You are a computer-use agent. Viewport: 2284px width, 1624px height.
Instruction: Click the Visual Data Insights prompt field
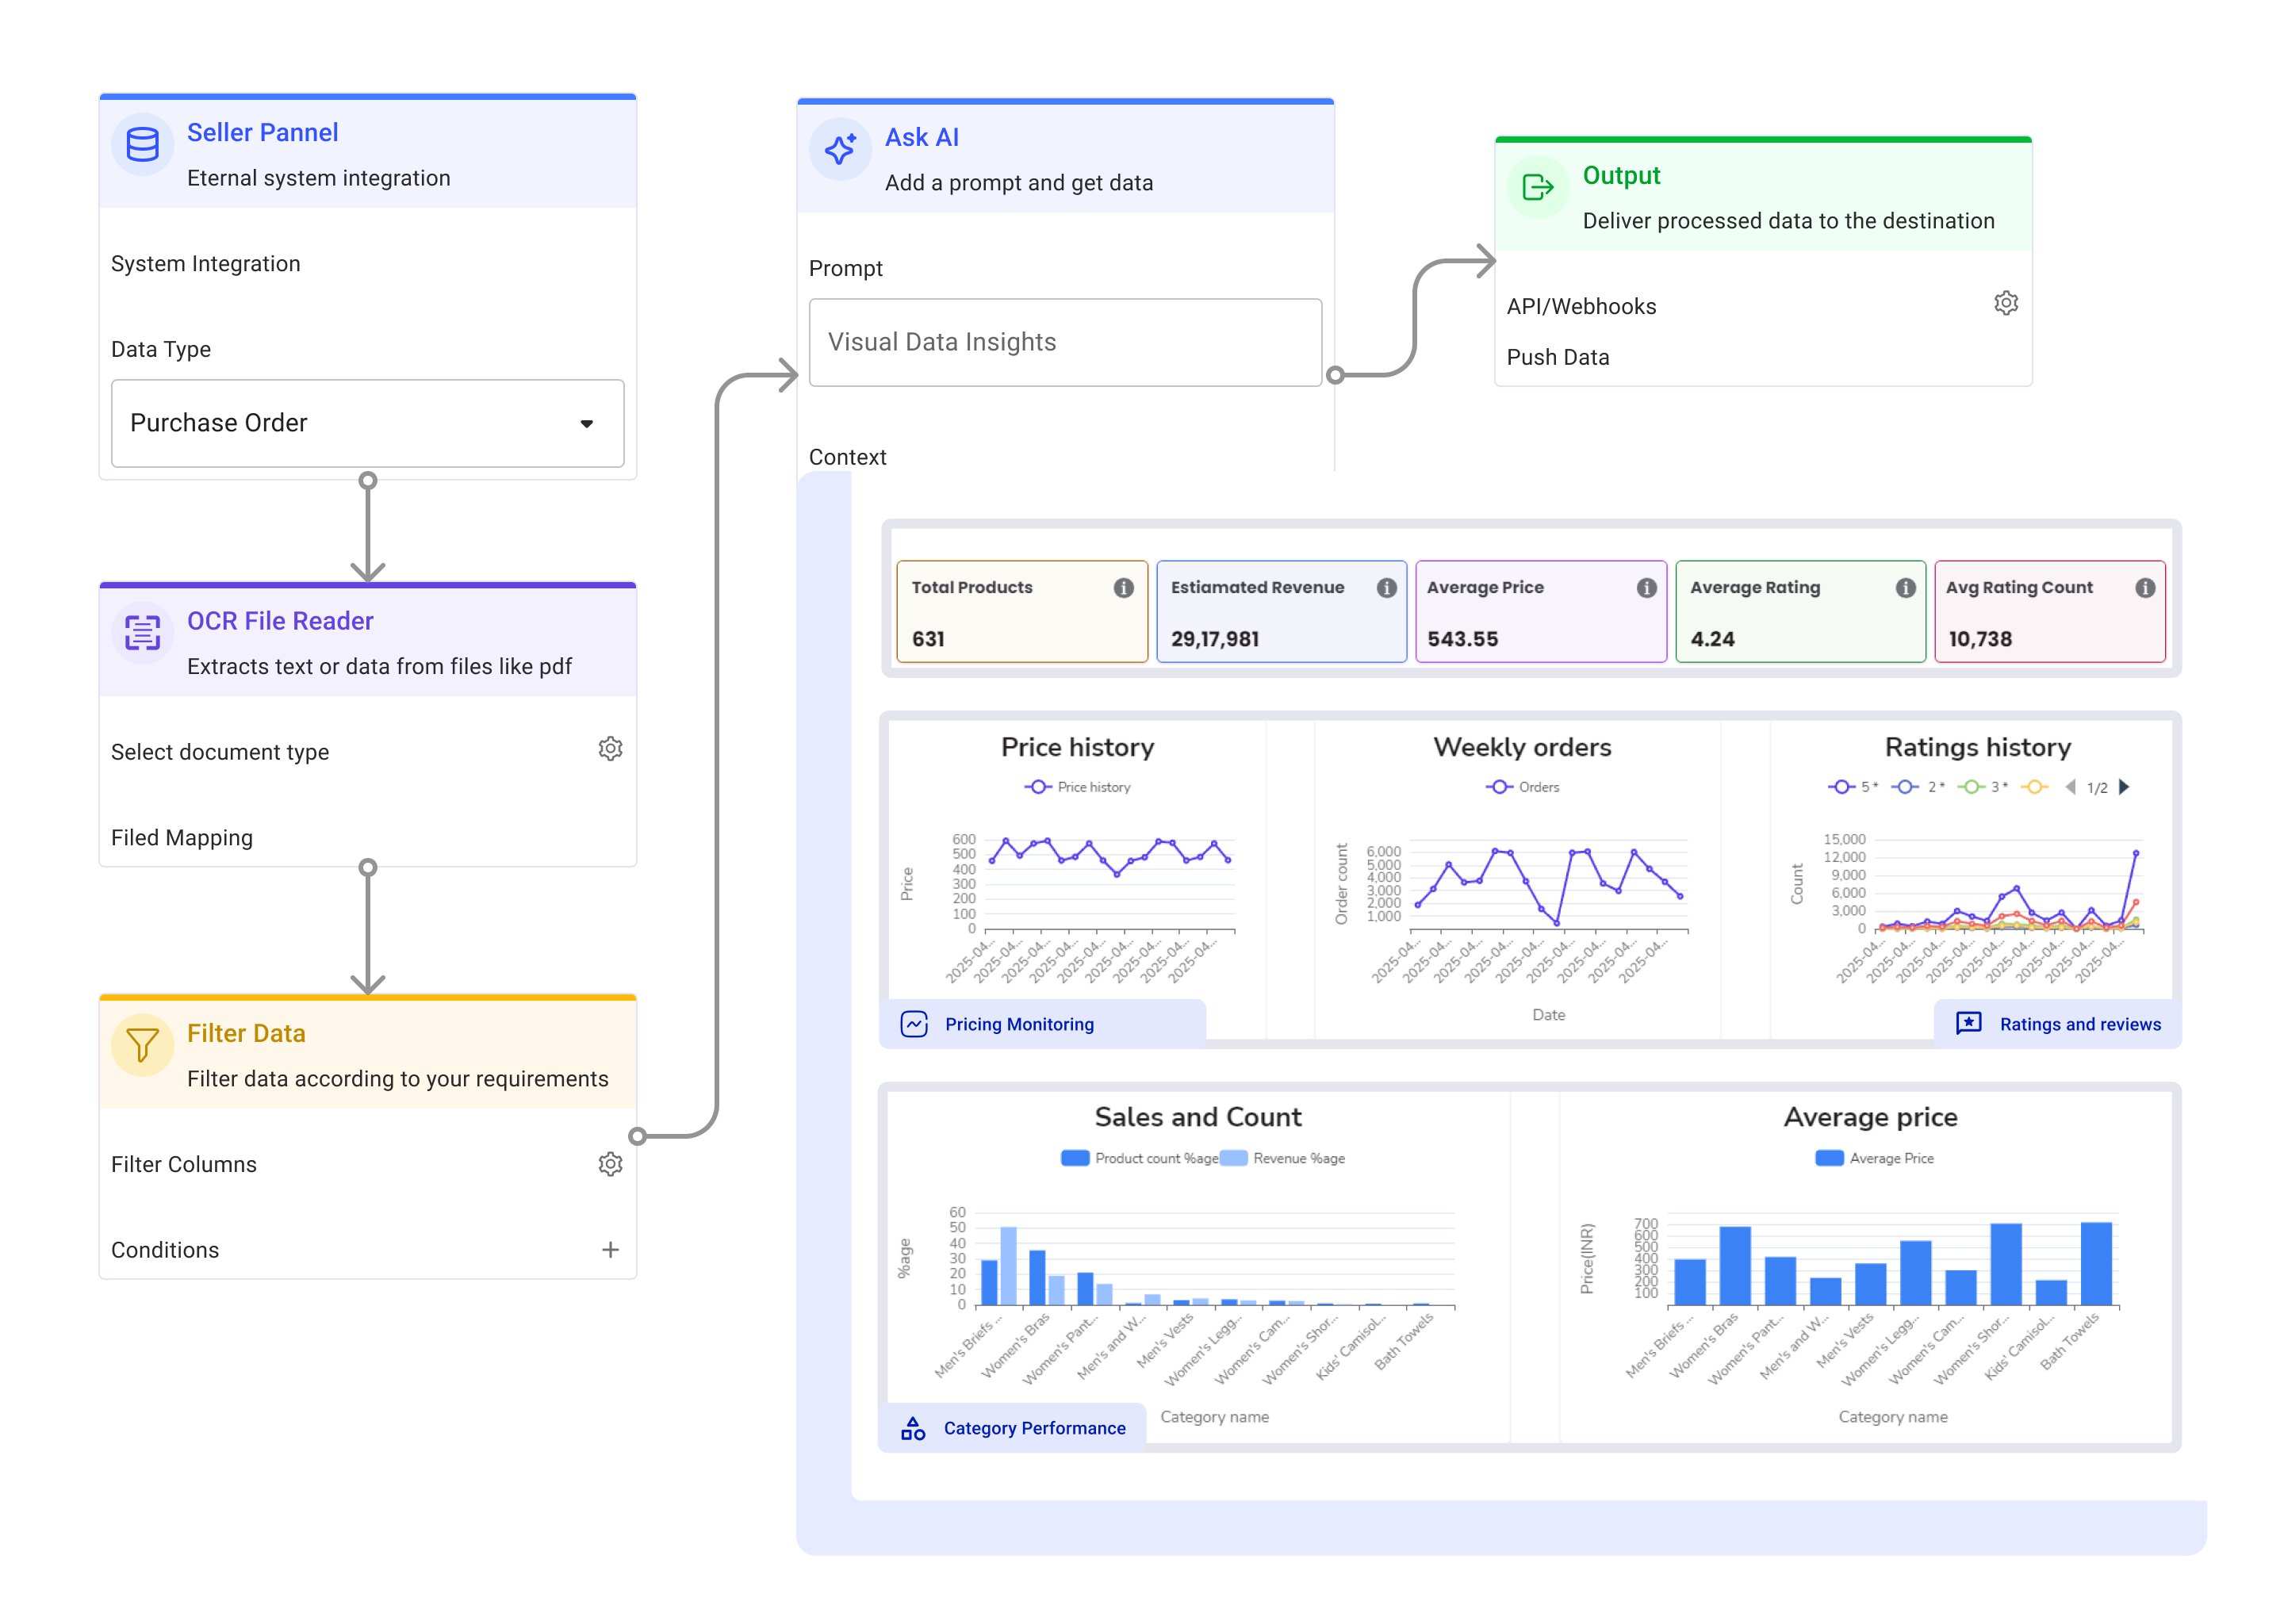(1064, 342)
